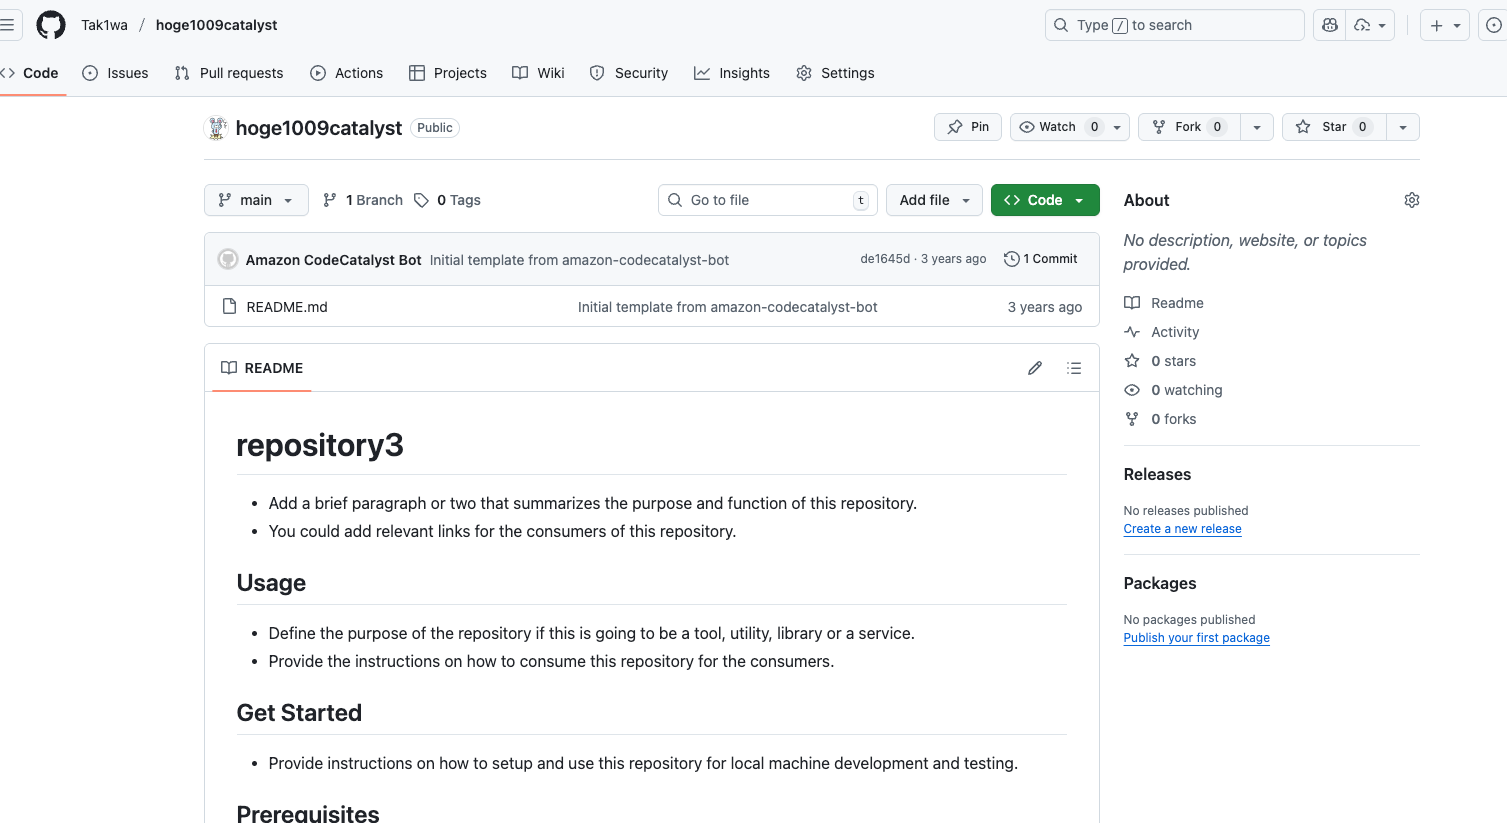
Task: Open the README.md file
Action: coord(287,307)
